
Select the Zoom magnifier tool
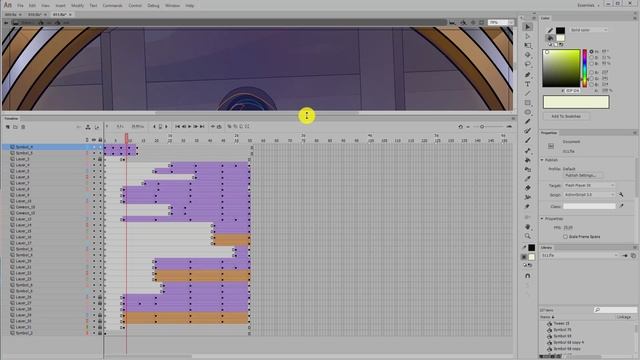527,236
